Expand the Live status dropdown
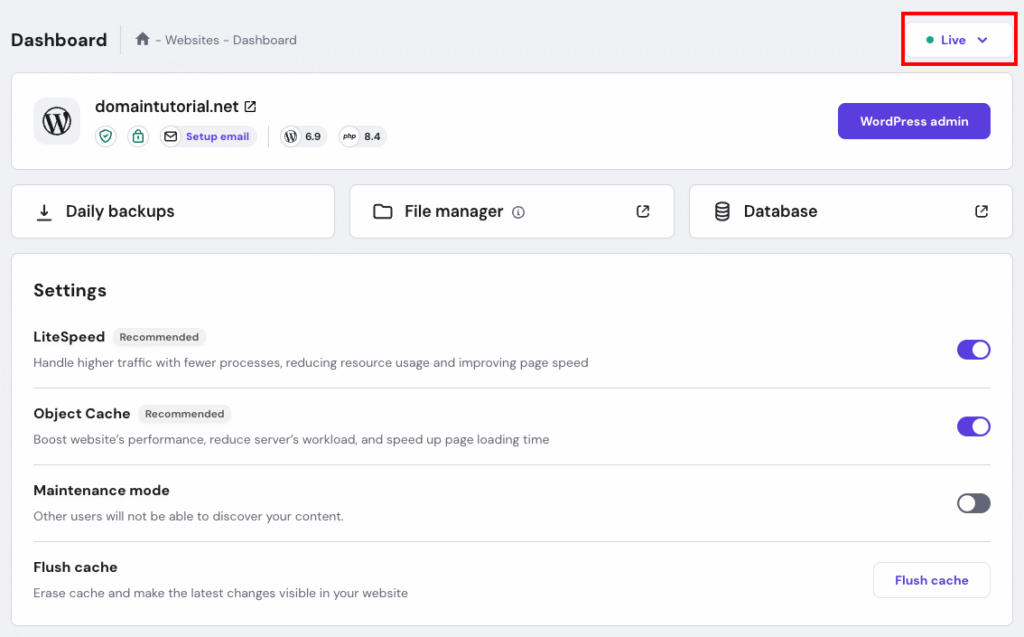1024x637 pixels. [957, 40]
